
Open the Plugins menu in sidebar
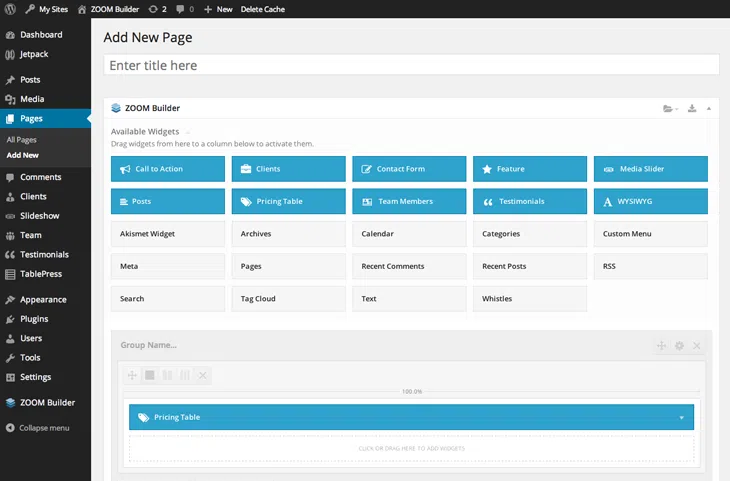[34, 319]
